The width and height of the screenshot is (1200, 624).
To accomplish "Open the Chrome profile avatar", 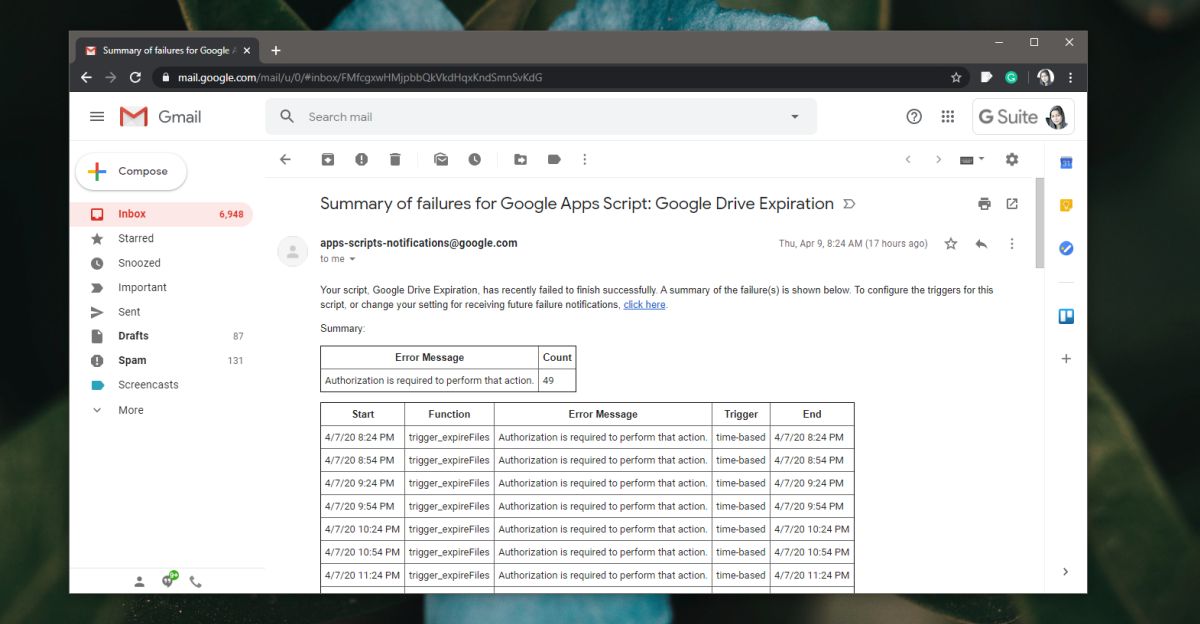I will pyautogui.click(x=1046, y=77).
